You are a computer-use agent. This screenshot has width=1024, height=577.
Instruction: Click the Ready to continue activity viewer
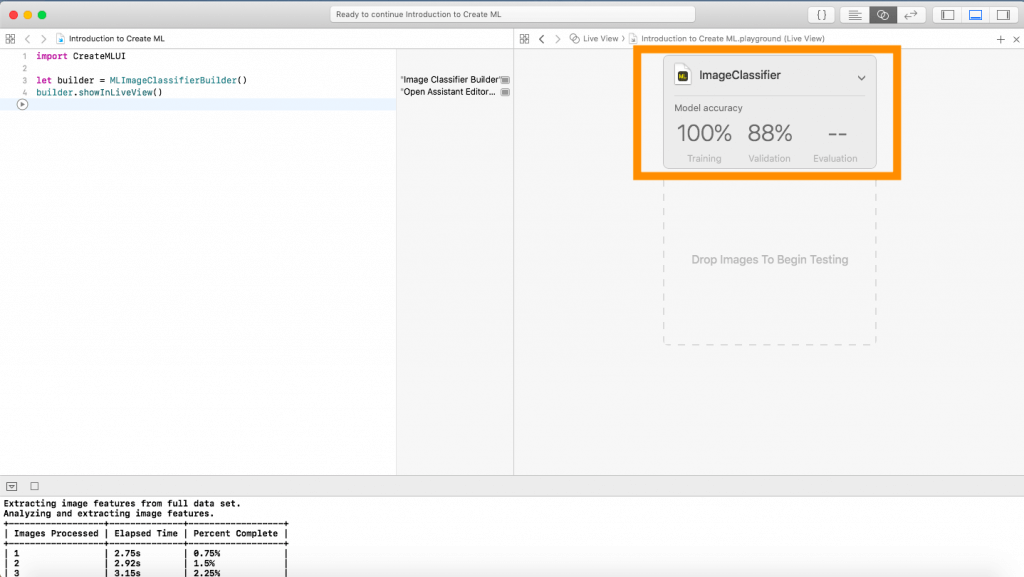(512, 14)
